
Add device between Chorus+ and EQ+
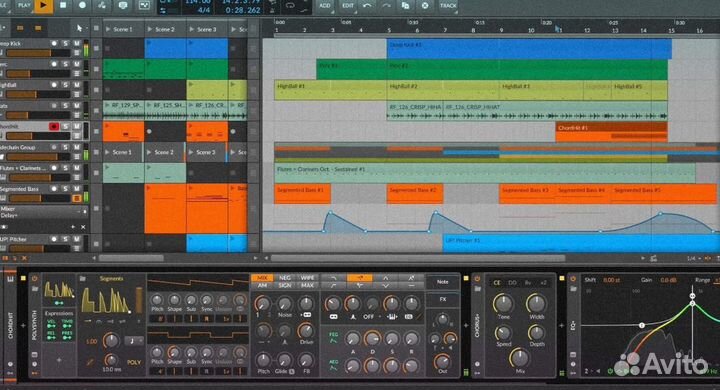(562, 325)
